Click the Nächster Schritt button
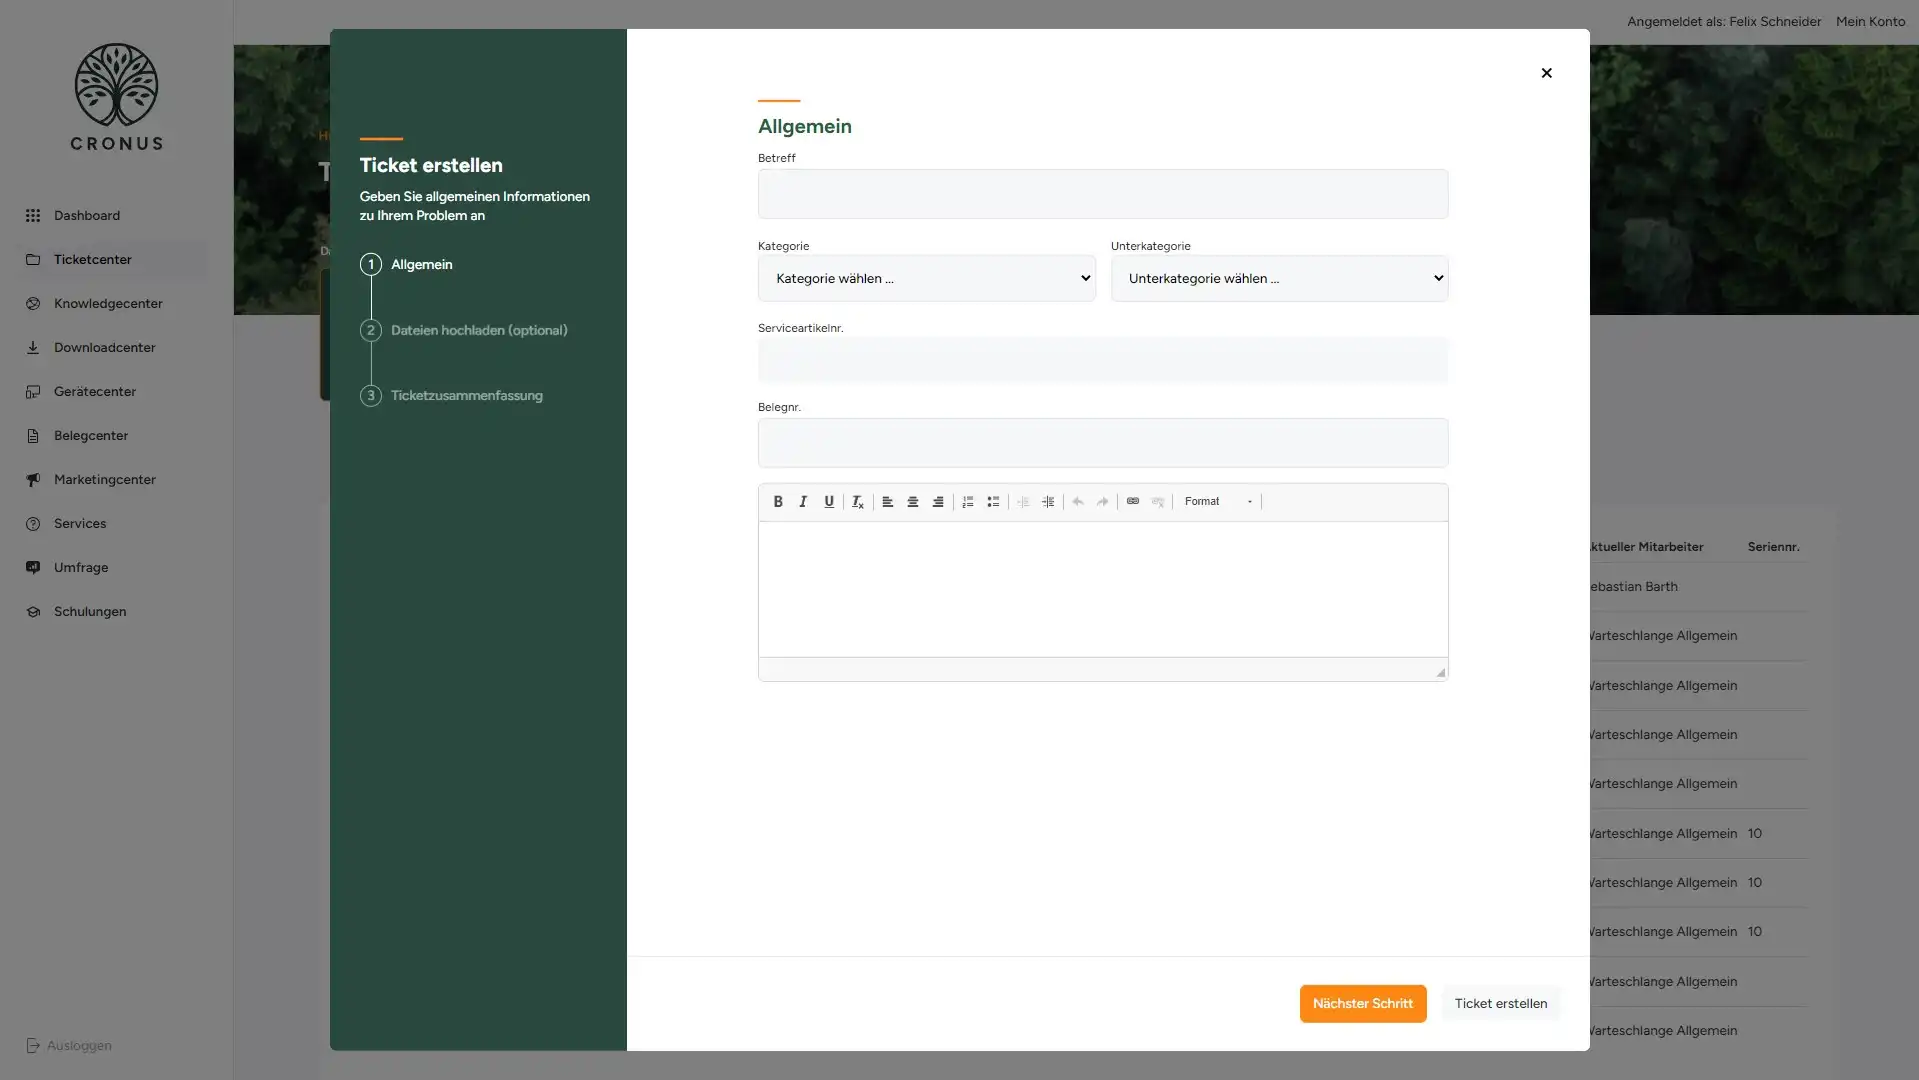This screenshot has height=1080, width=1919. click(x=1362, y=1004)
